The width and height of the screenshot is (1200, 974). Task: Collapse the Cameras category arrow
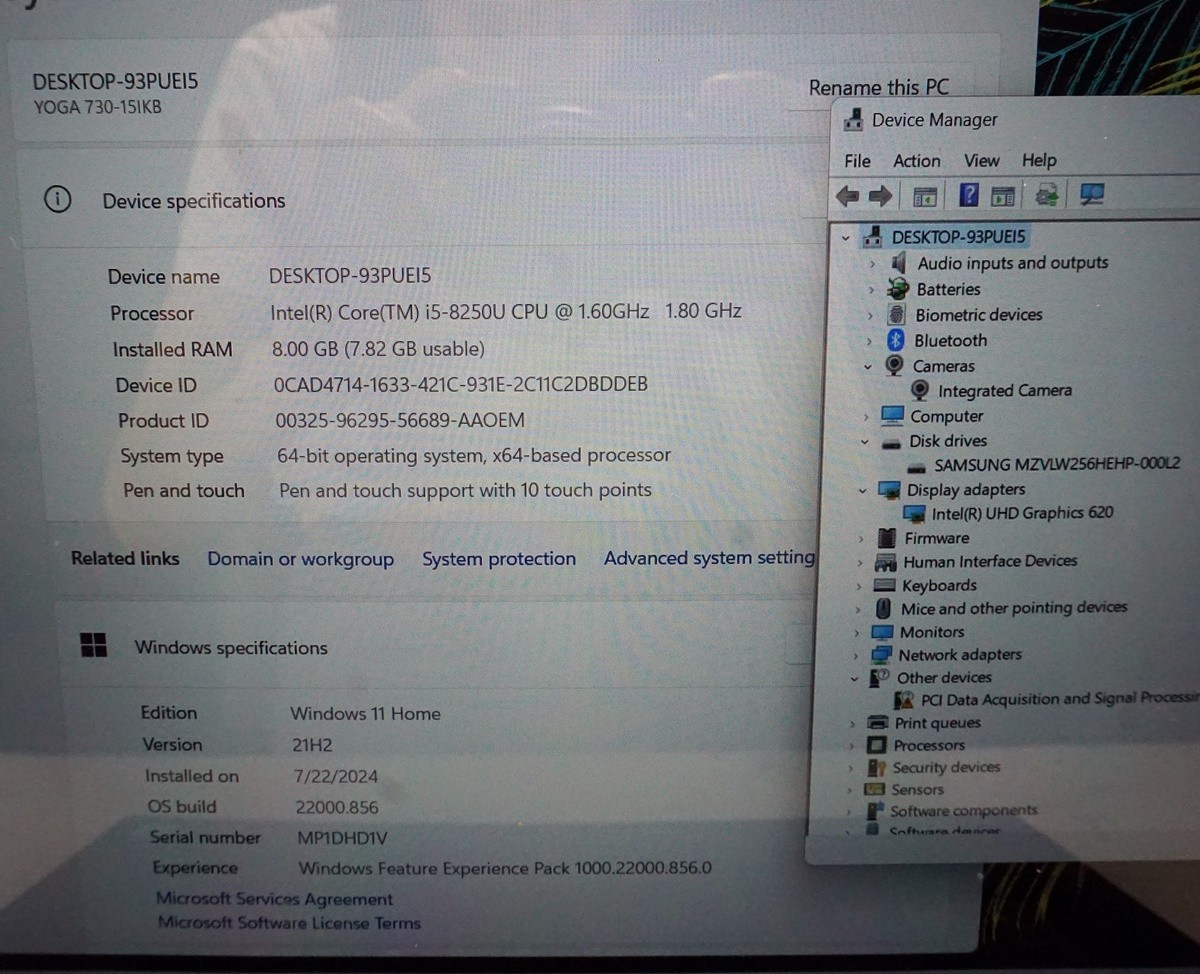point(868,366)
